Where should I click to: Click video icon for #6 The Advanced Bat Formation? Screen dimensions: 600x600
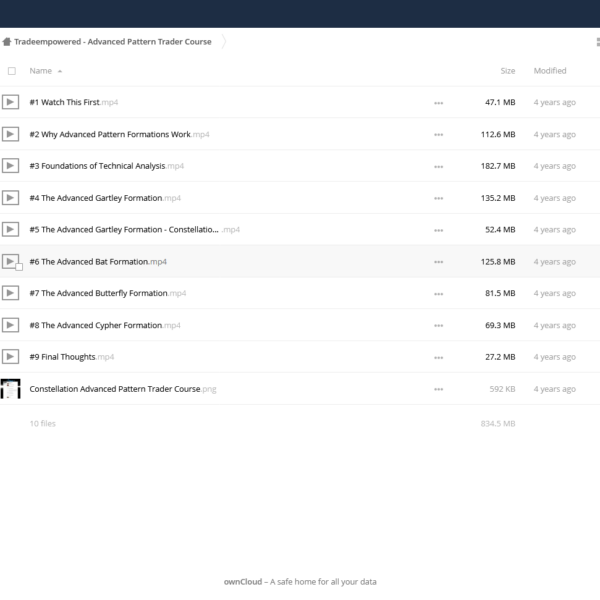click(x=10, y=261)
